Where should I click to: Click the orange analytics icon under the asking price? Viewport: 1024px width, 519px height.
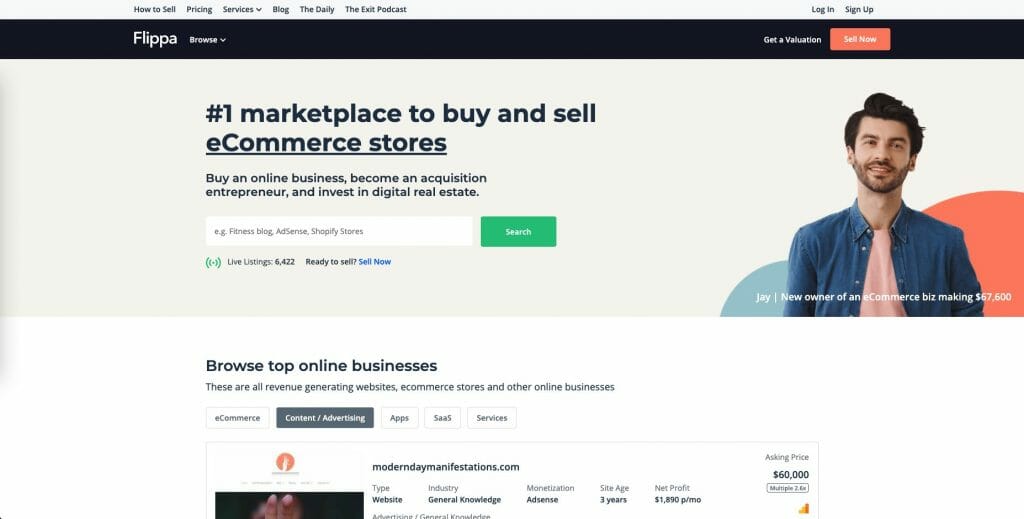(x=803, y=508)
